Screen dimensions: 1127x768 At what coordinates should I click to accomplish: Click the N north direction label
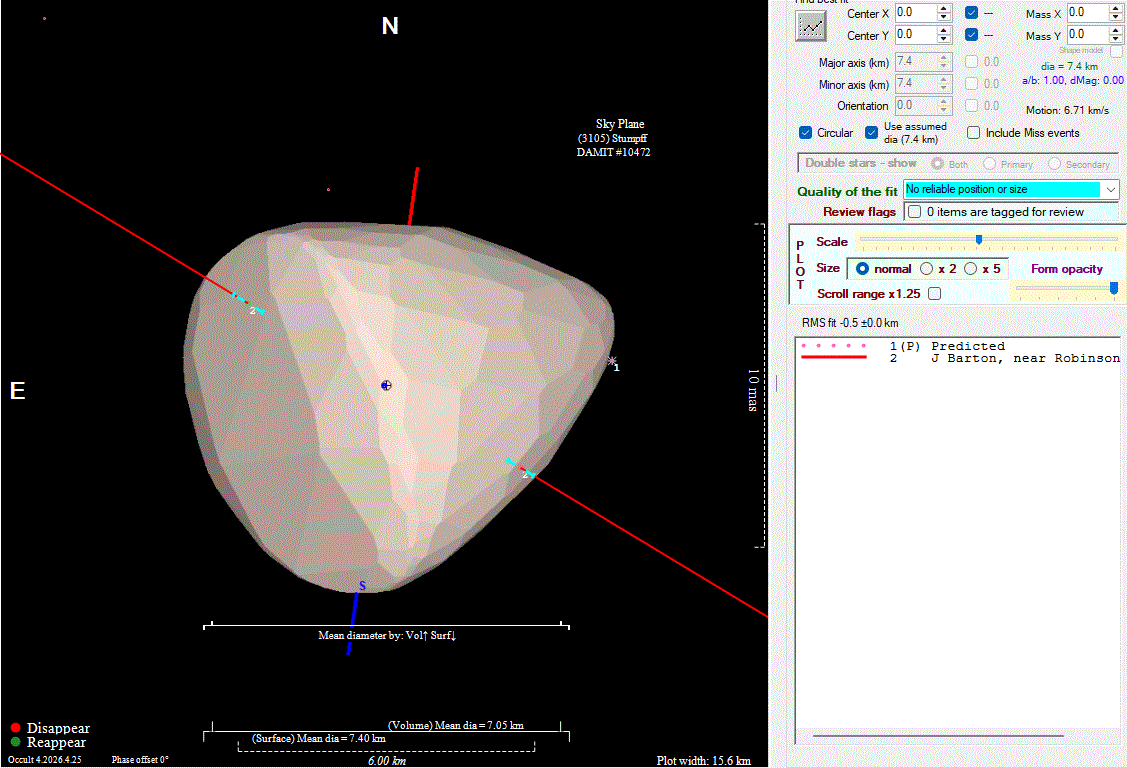click(x=390, y=26)
